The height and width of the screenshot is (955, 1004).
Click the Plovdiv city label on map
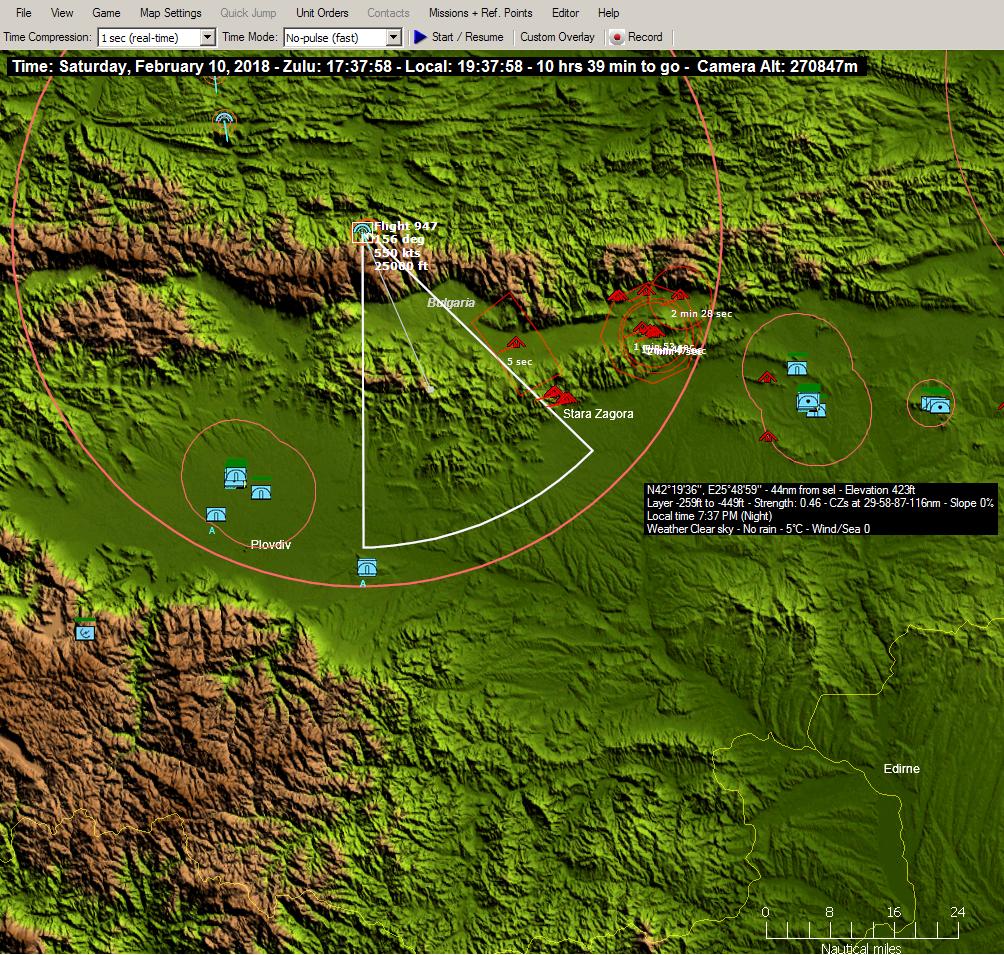point(270,545)
